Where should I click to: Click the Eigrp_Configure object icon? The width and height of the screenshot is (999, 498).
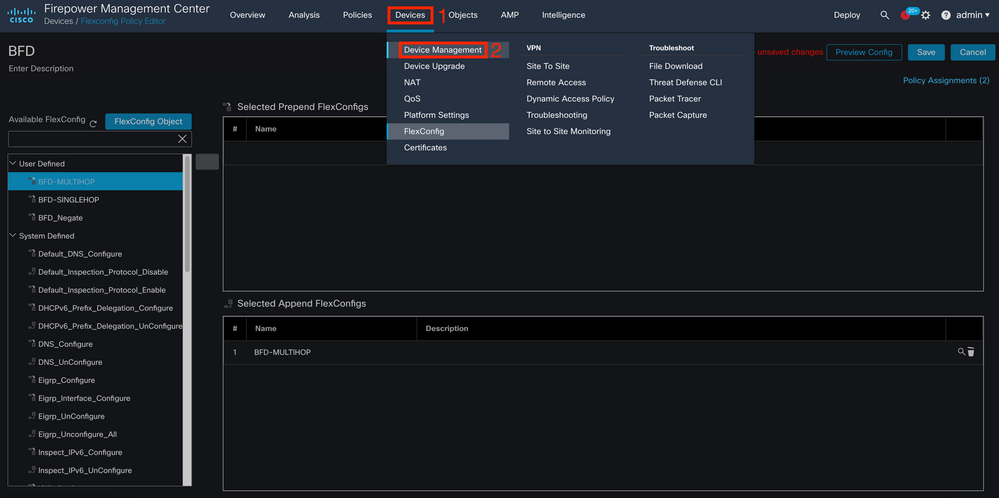click(x=32, y=380)
